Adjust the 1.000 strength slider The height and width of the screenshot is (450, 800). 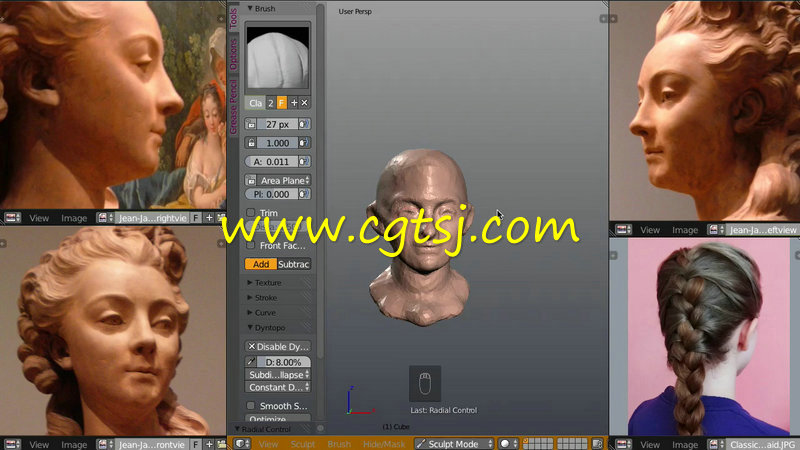(278, 143)
